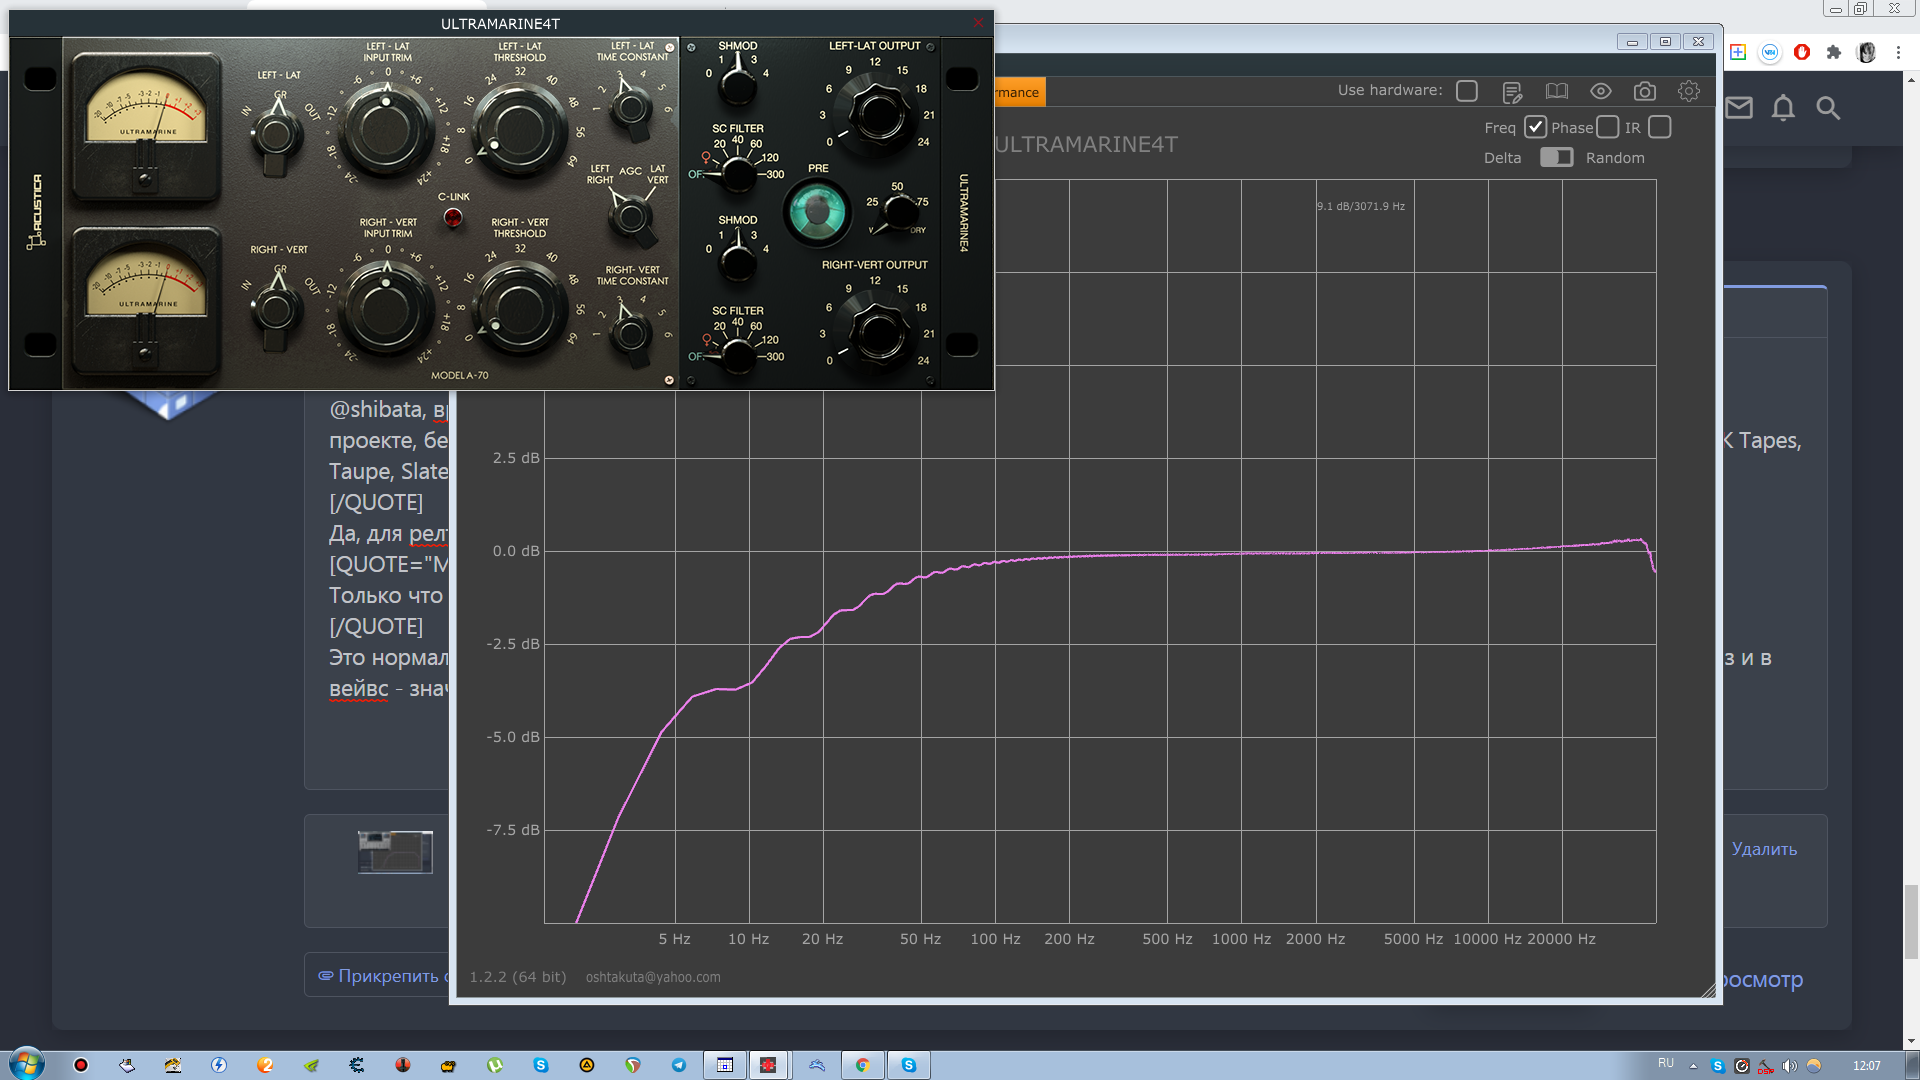The image size is (1920, 1080).
Task: Toggle the Delta/Random switch
Action: click(x=1556, y=158)
